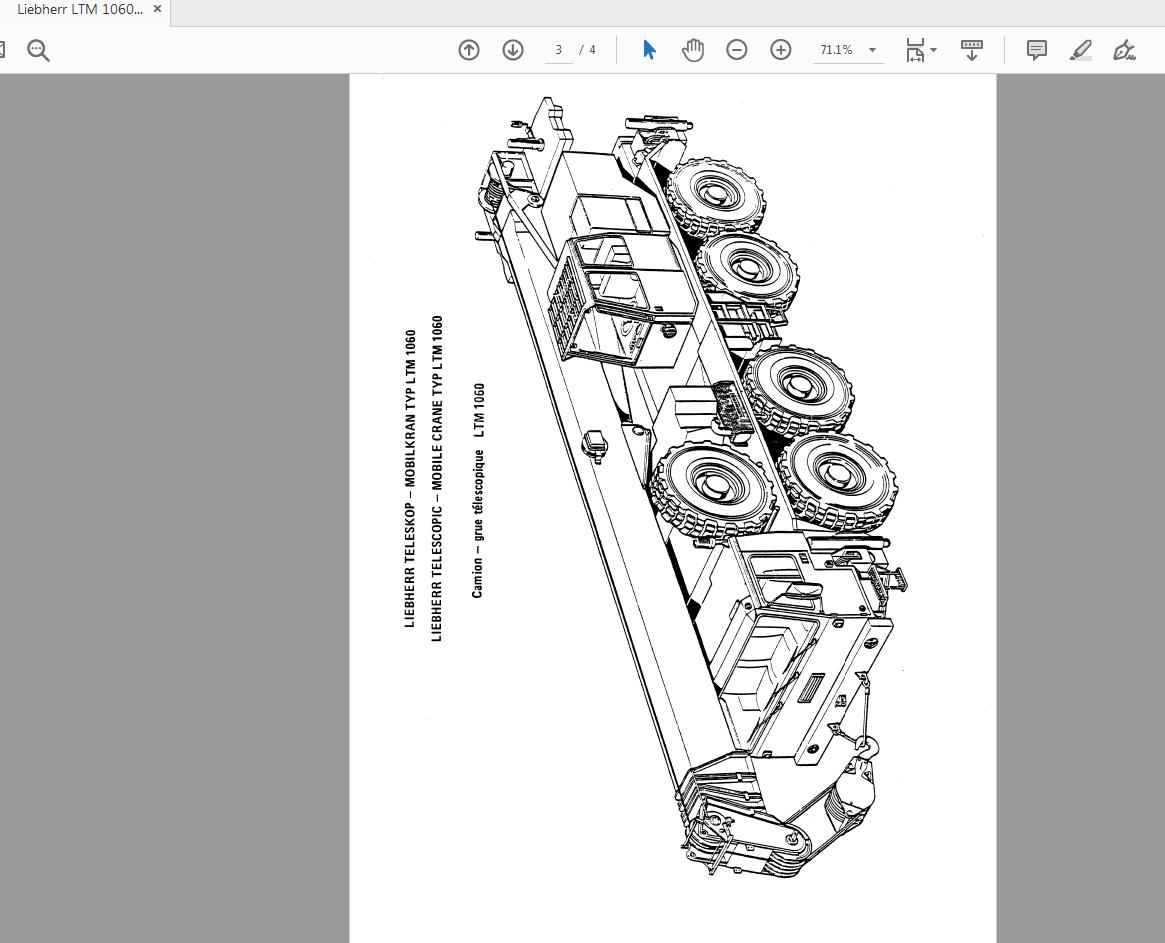Click the zoom percentage value 71.1%
This screenshot has height=943, width=1165.
[836, 50]
